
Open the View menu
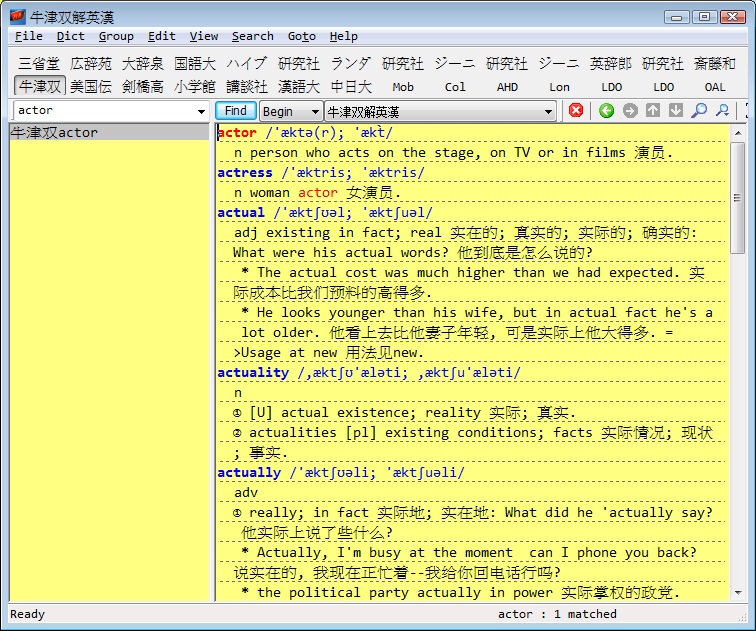pyautogui.click(x=203, y=36)
